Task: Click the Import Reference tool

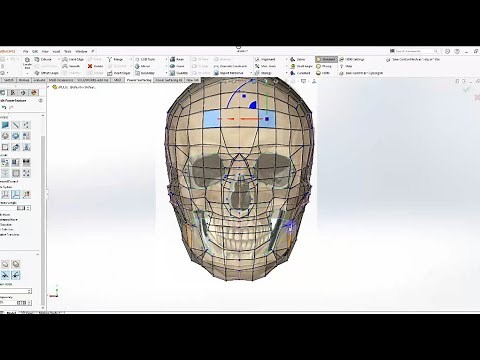Action: pyautogui.click(x=228, y=73)
